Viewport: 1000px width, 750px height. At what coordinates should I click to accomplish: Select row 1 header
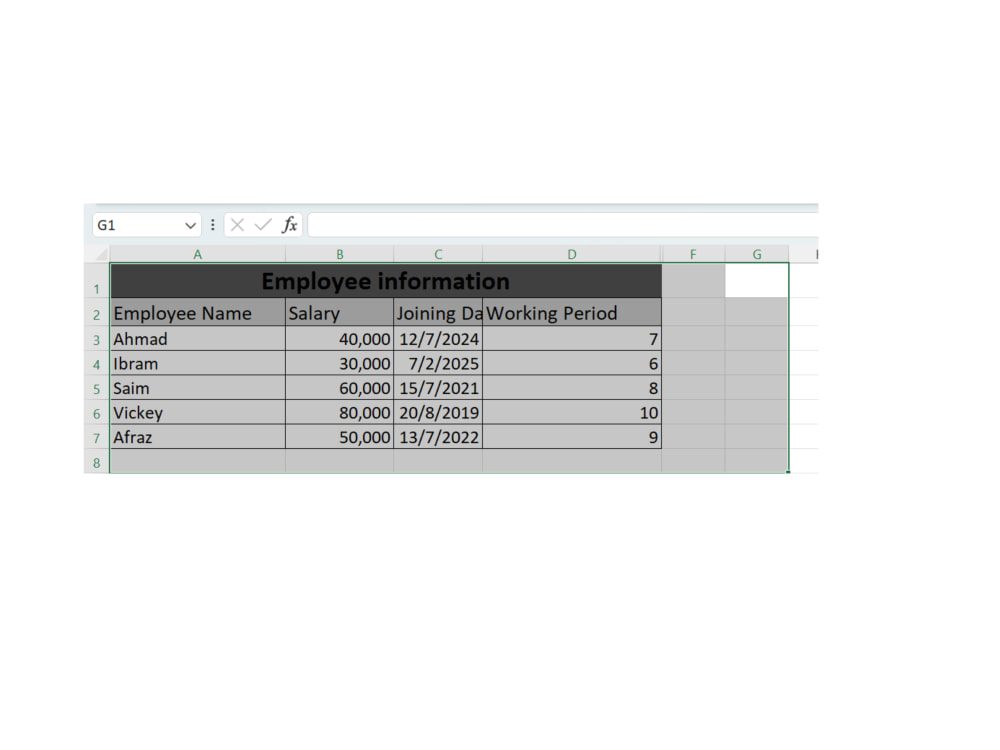click(x=97, y=281)
